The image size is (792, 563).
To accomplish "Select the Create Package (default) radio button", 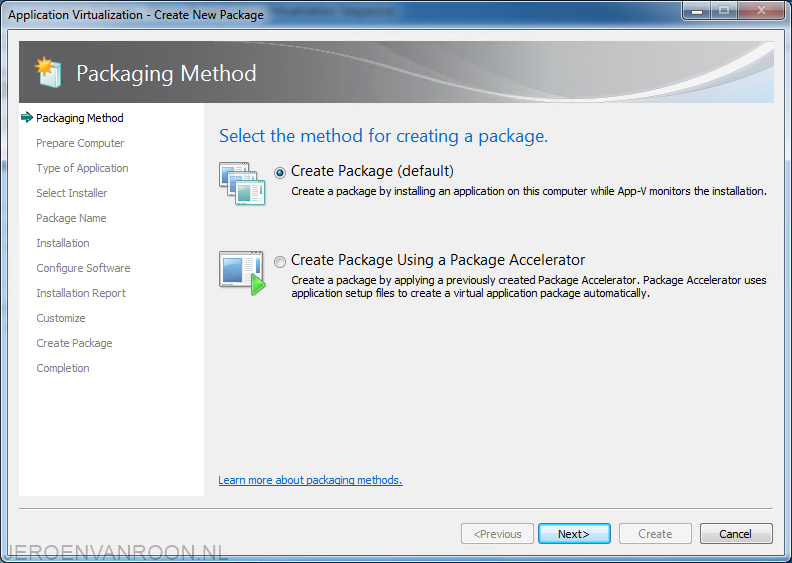I will [x=280, y=173].
